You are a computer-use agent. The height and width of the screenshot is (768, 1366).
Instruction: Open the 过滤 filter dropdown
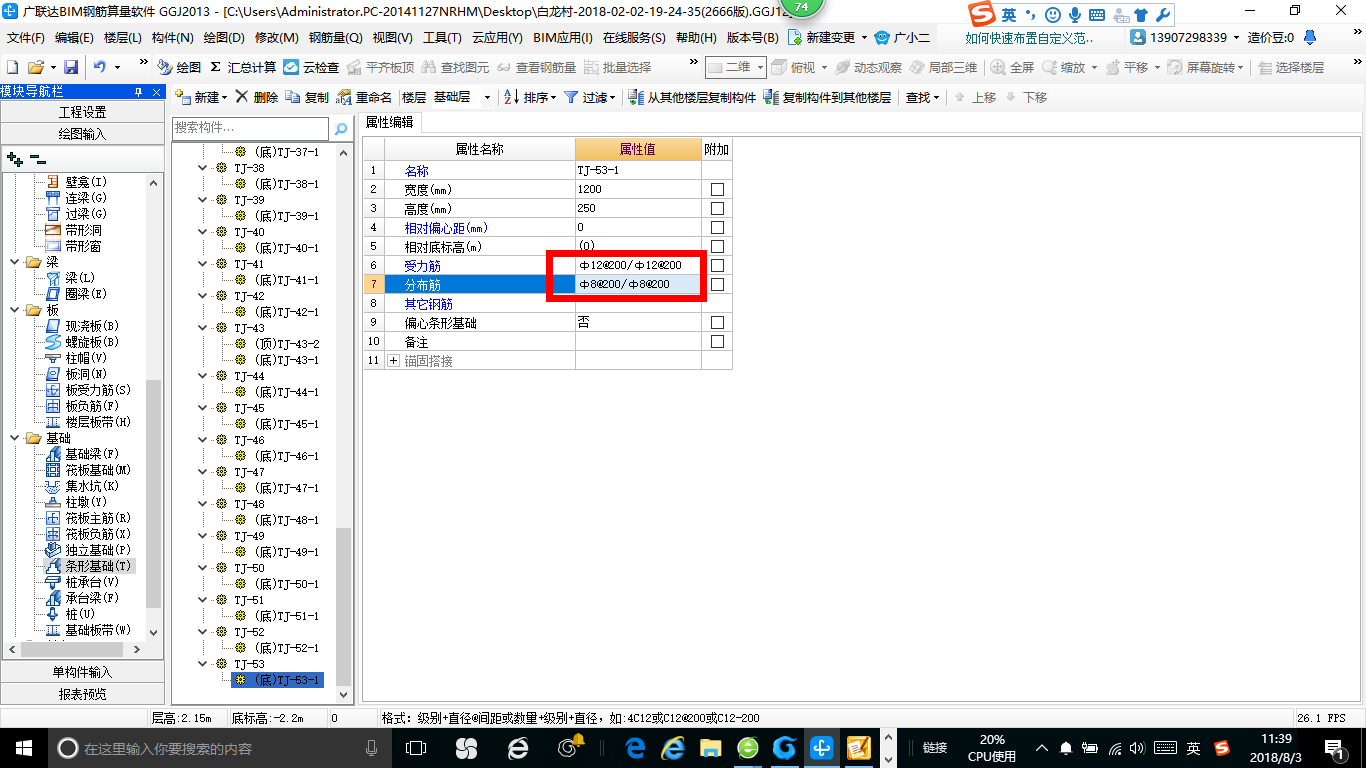613,97
